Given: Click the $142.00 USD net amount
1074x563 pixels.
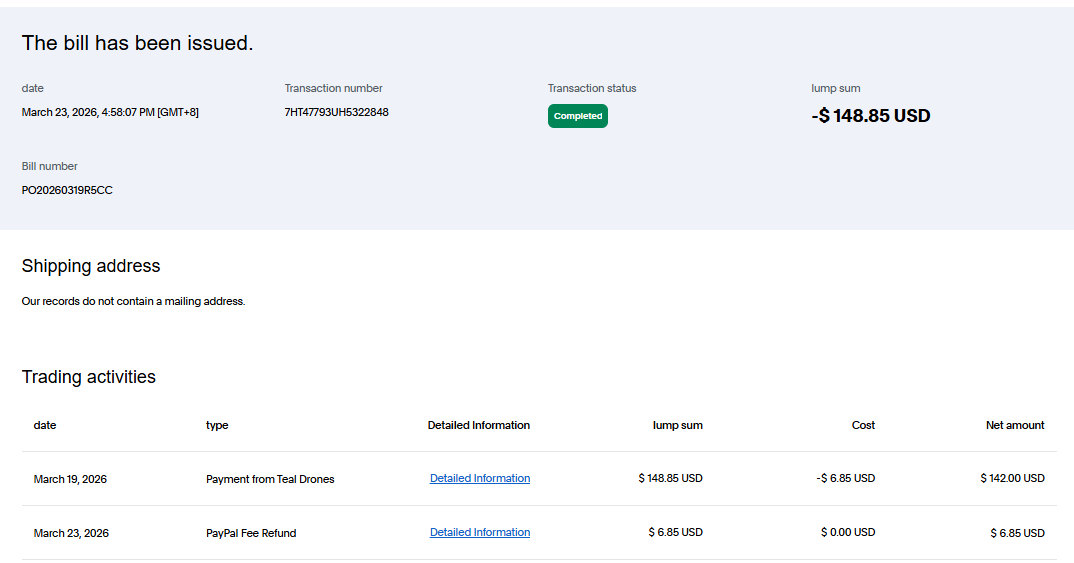Looking at the screenshot, I should (x=1012, y=478).
